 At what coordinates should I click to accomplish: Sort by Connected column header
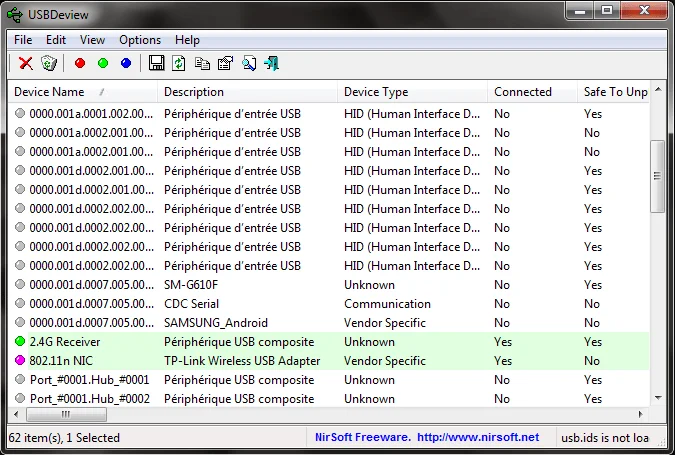pyautogui.click(x=522, y=92)
